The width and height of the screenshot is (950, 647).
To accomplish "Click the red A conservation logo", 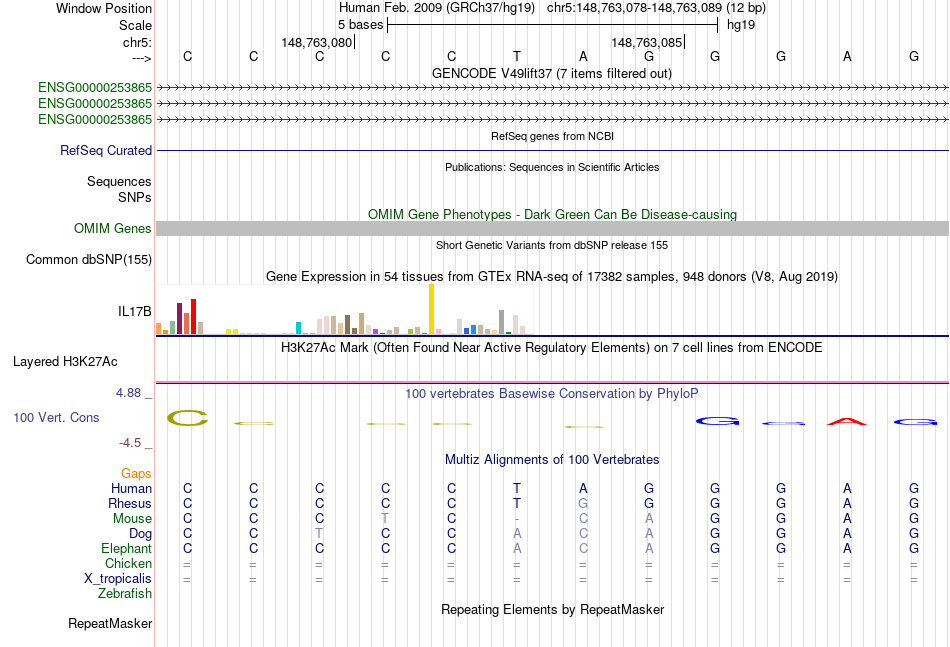I will 847,421.
